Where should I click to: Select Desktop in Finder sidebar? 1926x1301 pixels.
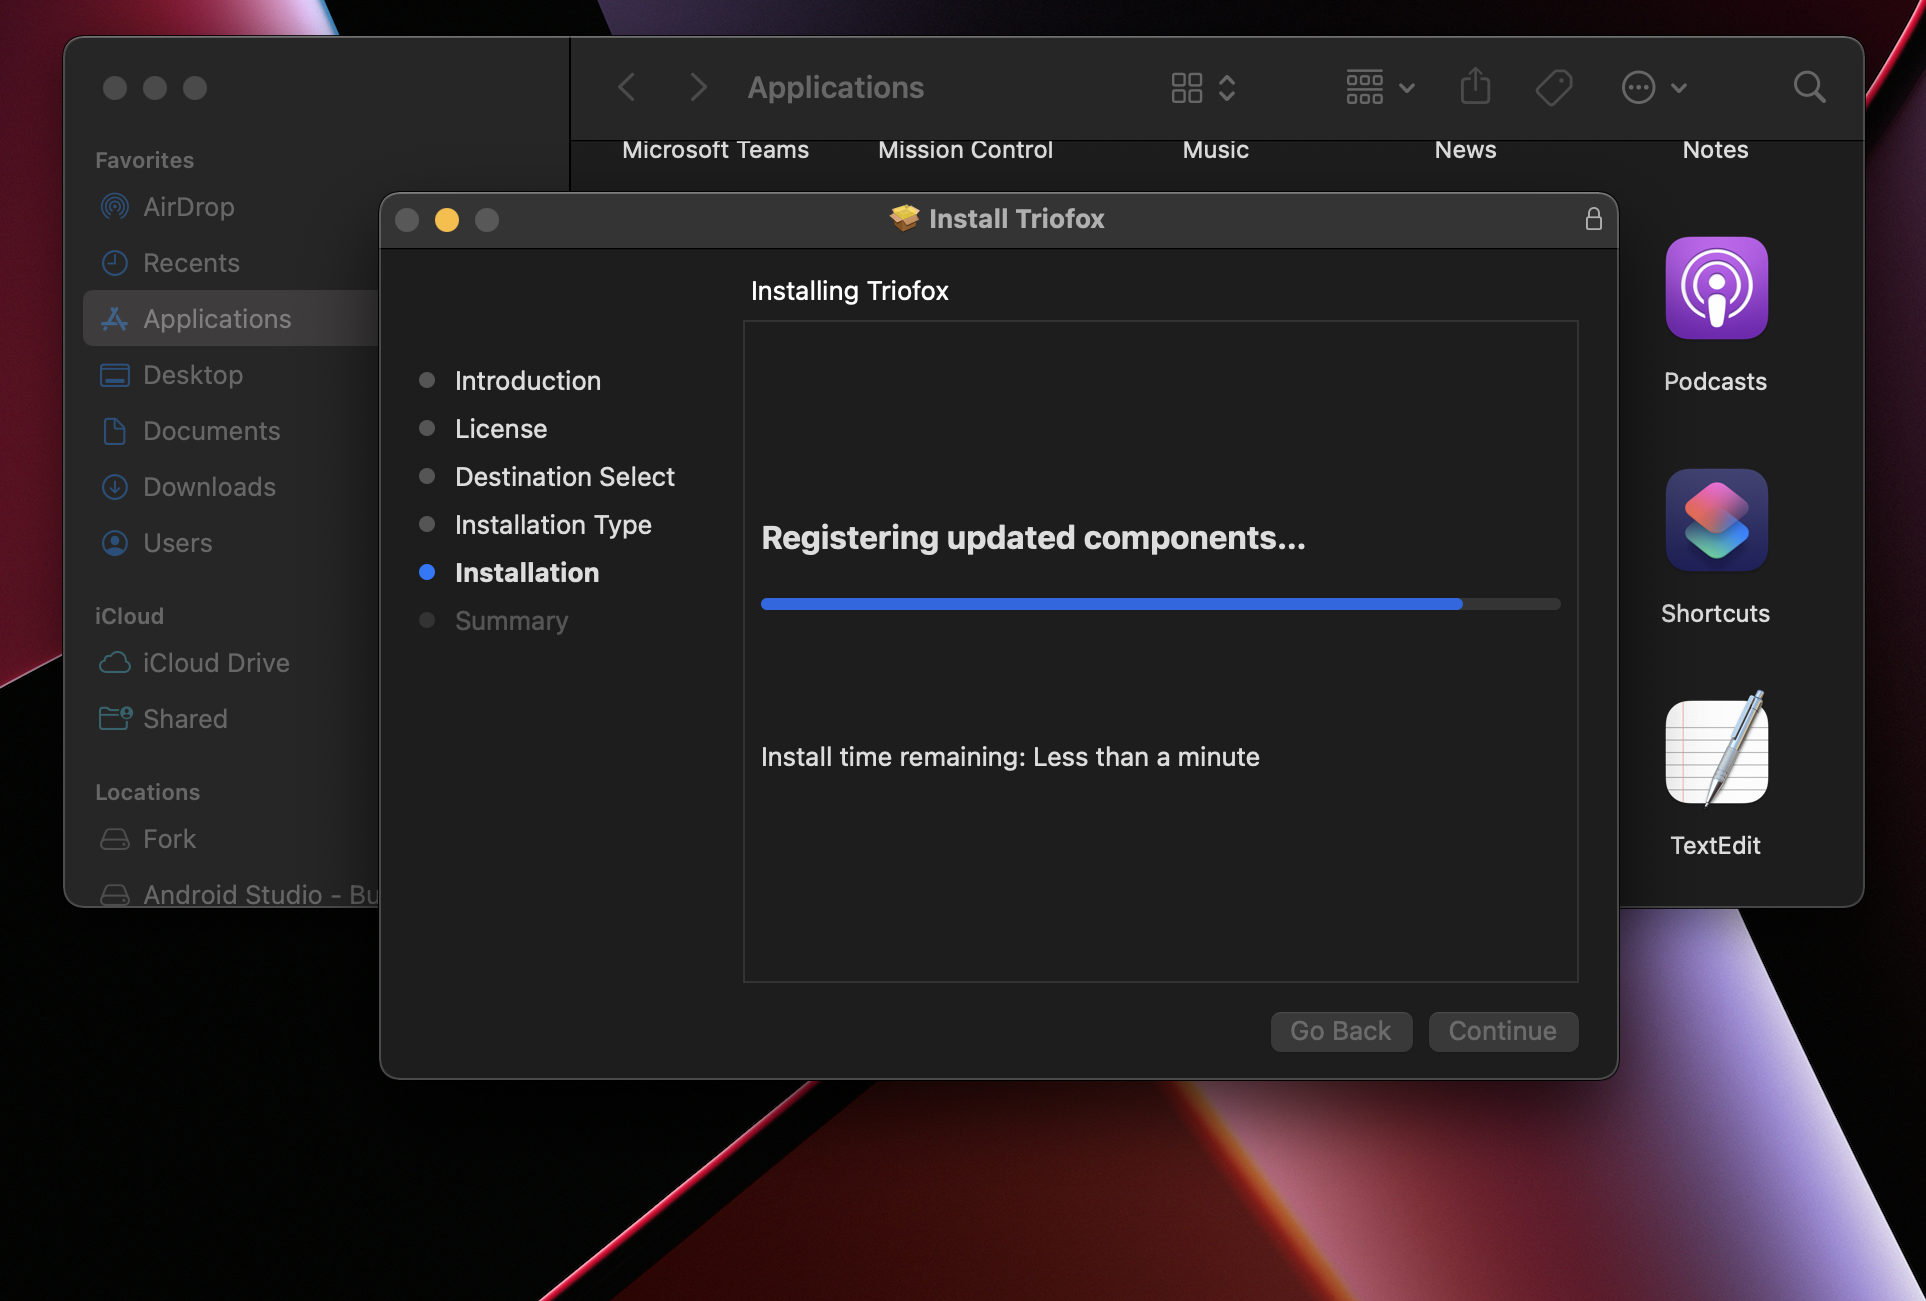click(x=230, y=374)
